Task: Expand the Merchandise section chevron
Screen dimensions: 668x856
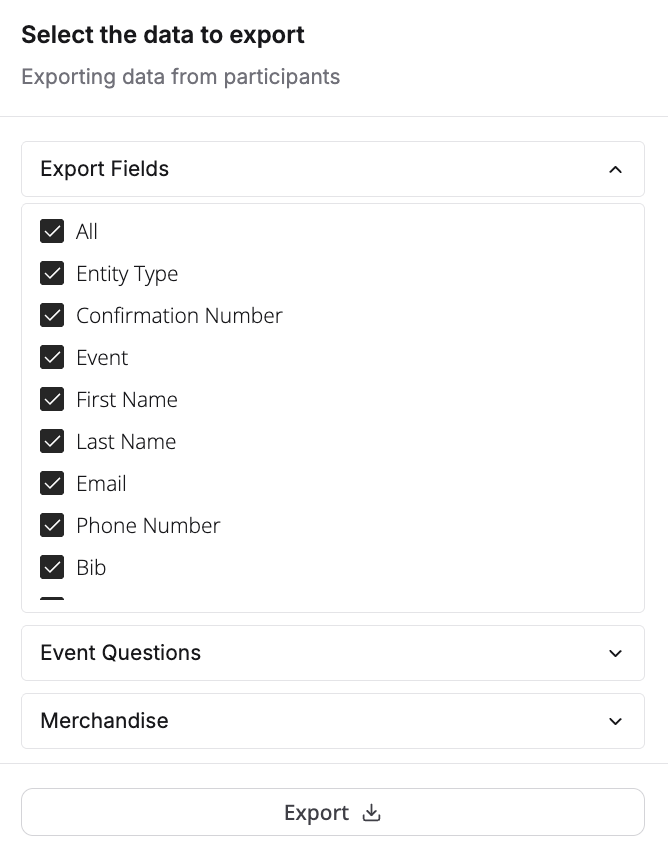Action: pyautogui.click(x=615, y=721)
